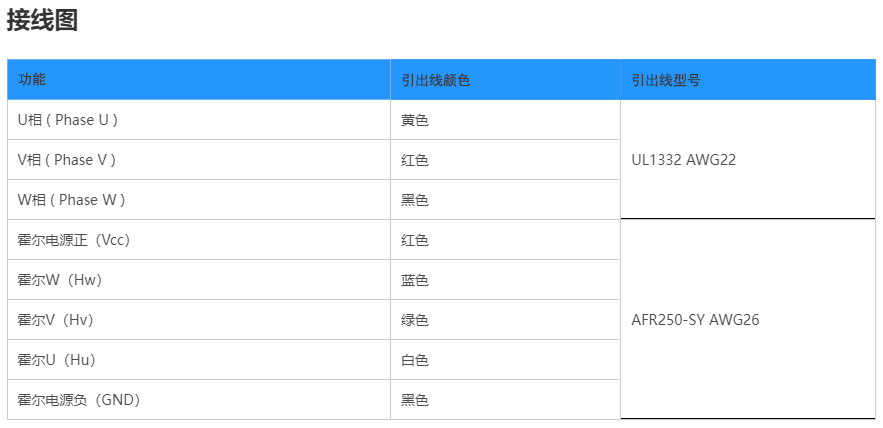Click 黑色 in the Phase W row
The width and height of the screenshot is (883, 428).
[x=415, y=200]
